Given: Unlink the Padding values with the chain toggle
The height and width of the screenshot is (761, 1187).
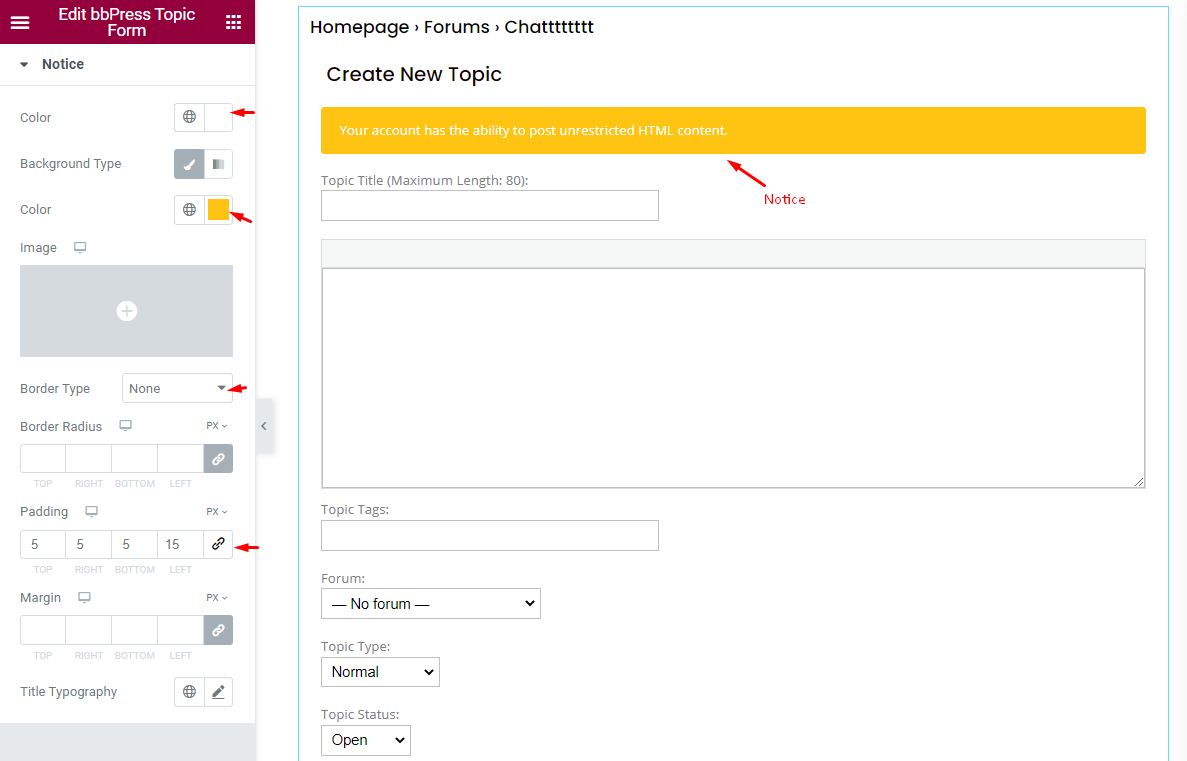Looking at the screenshot, I should (217, 544).
